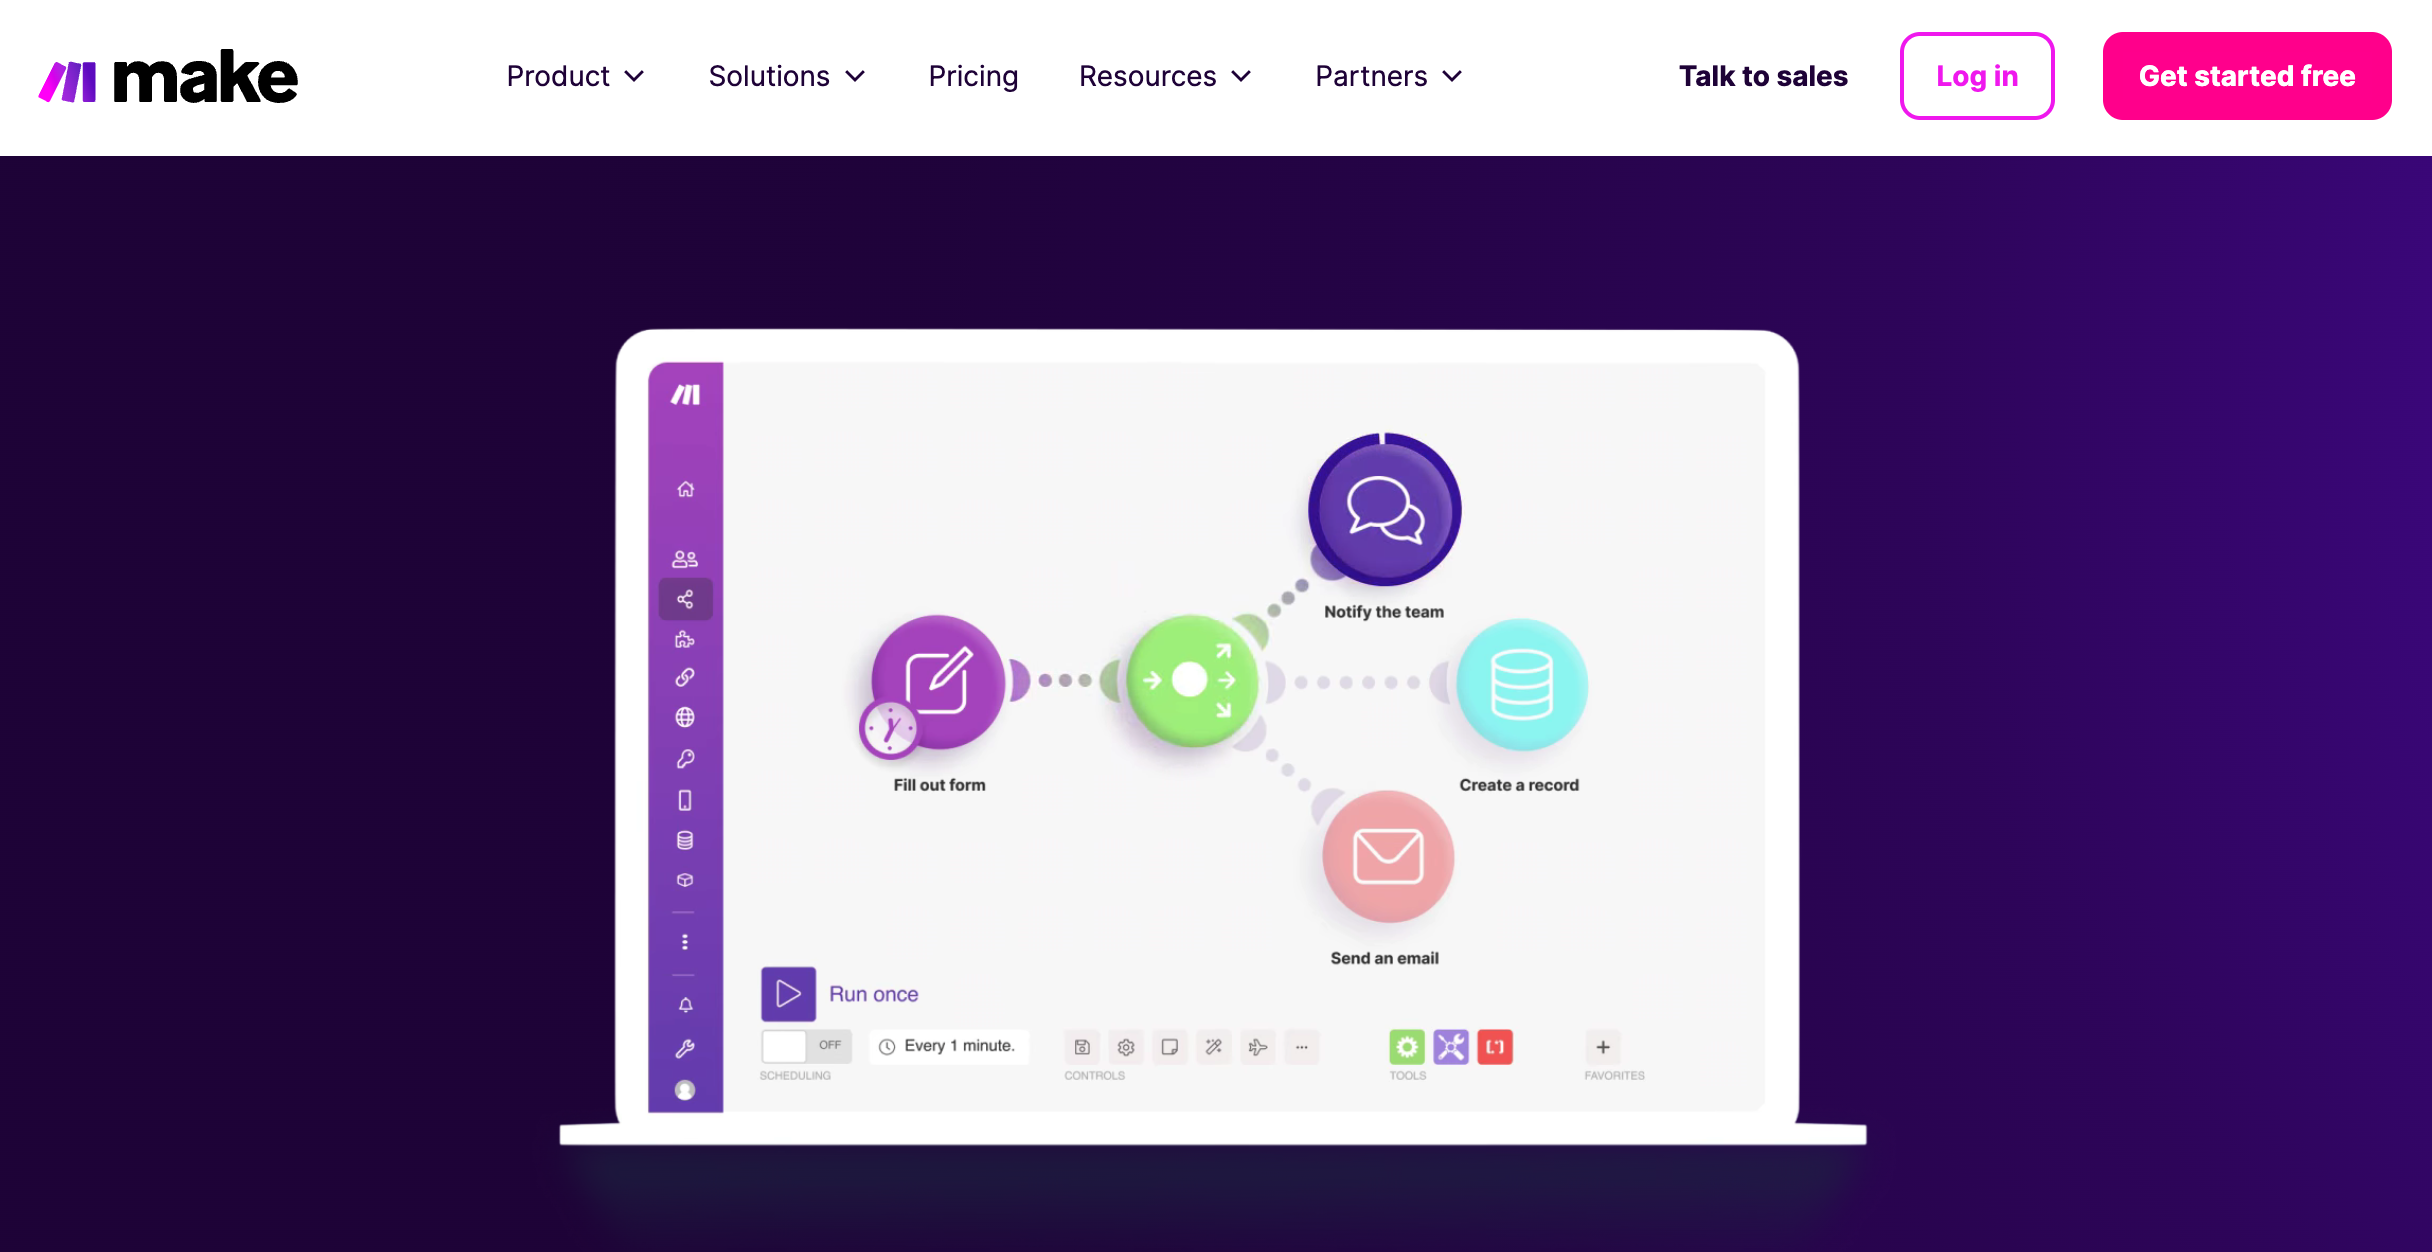Open the Partners menu
This screenshot has width=2432, height=1252.
[x=1386, y=75]
